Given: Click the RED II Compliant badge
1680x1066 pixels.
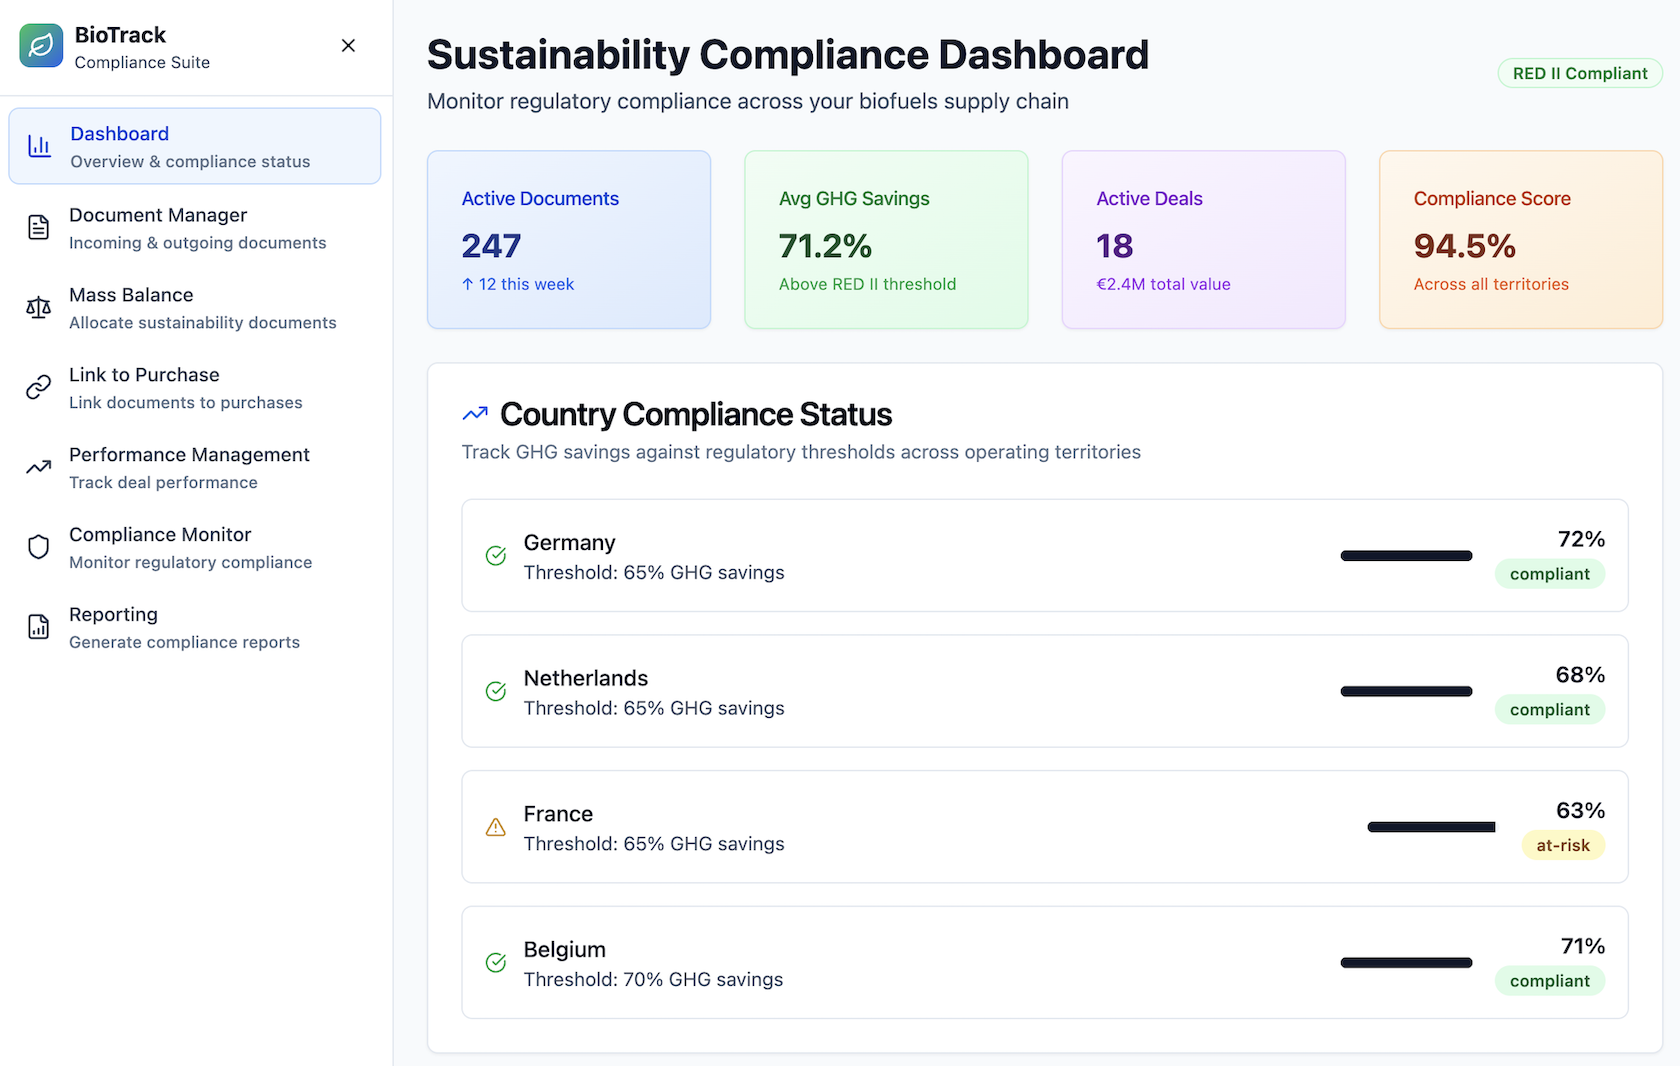Looking at the screenshot, I should [x=1579, y=73].
